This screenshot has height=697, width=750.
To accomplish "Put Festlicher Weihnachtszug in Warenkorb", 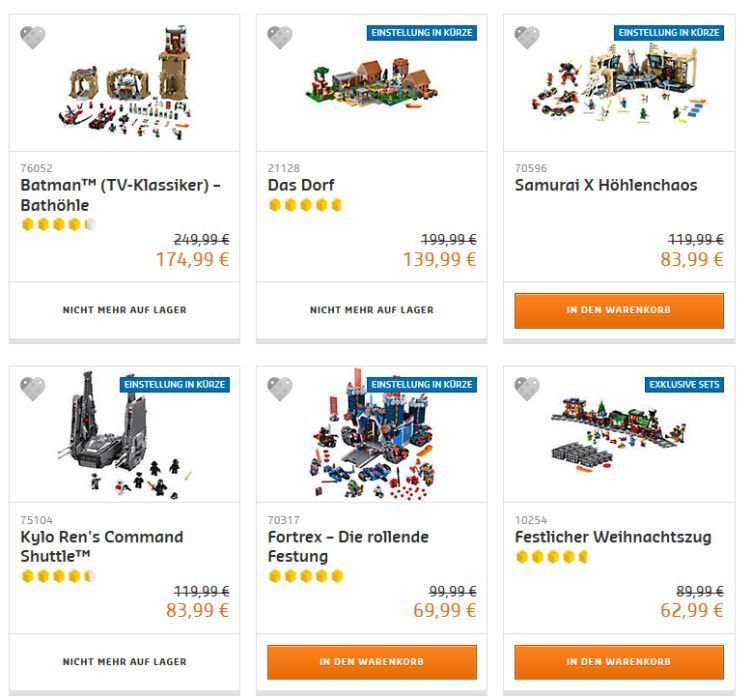I will click(619, 662).
